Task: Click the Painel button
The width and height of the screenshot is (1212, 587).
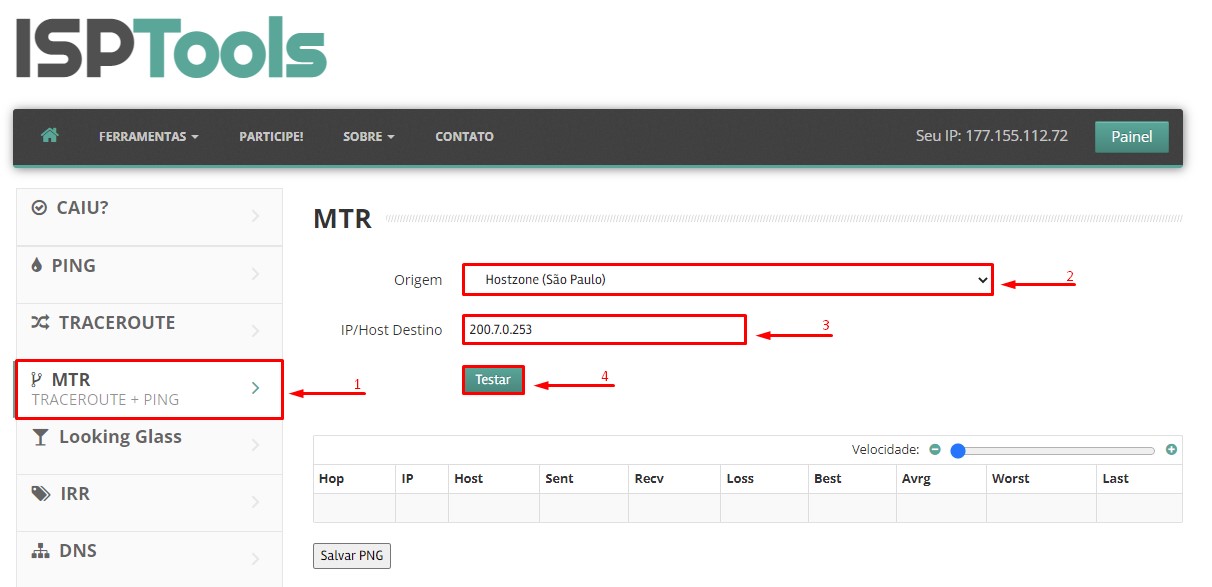Action: tap(1132, 136)
